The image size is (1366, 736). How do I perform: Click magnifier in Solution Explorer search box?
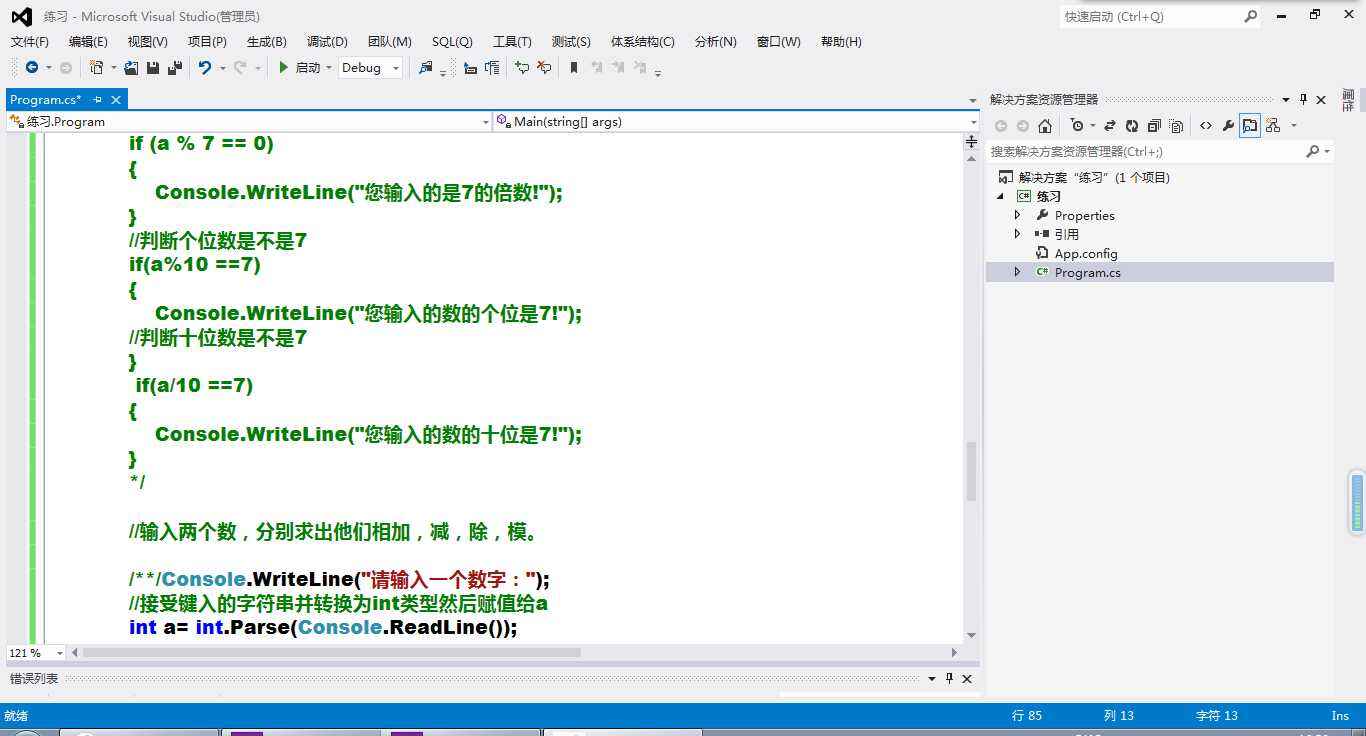pos(1313,151)
